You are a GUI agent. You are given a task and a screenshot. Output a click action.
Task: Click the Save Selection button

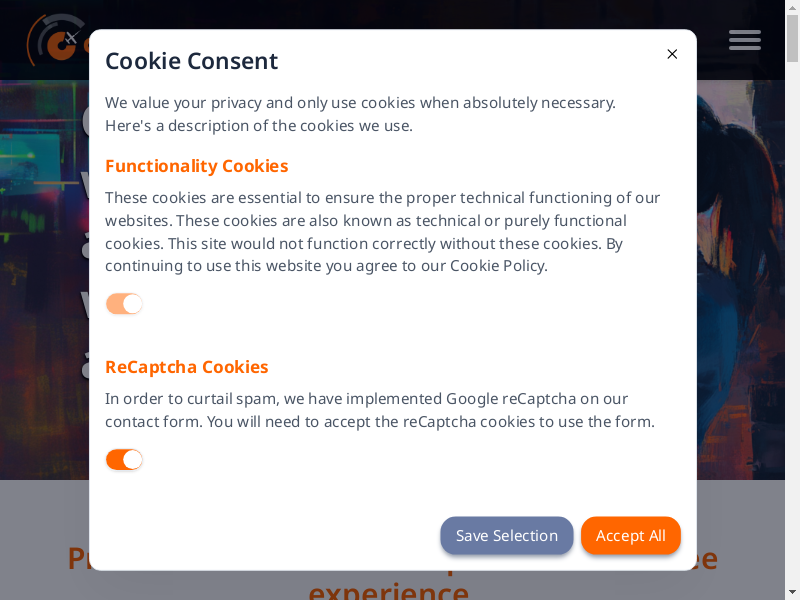(x=506, y=536)
